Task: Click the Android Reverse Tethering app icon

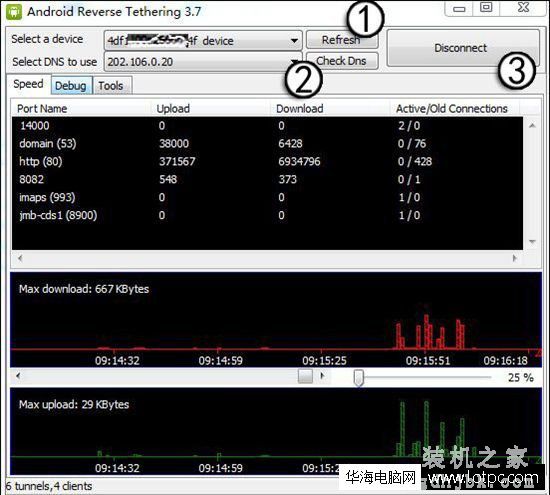Action: point(14,12)
